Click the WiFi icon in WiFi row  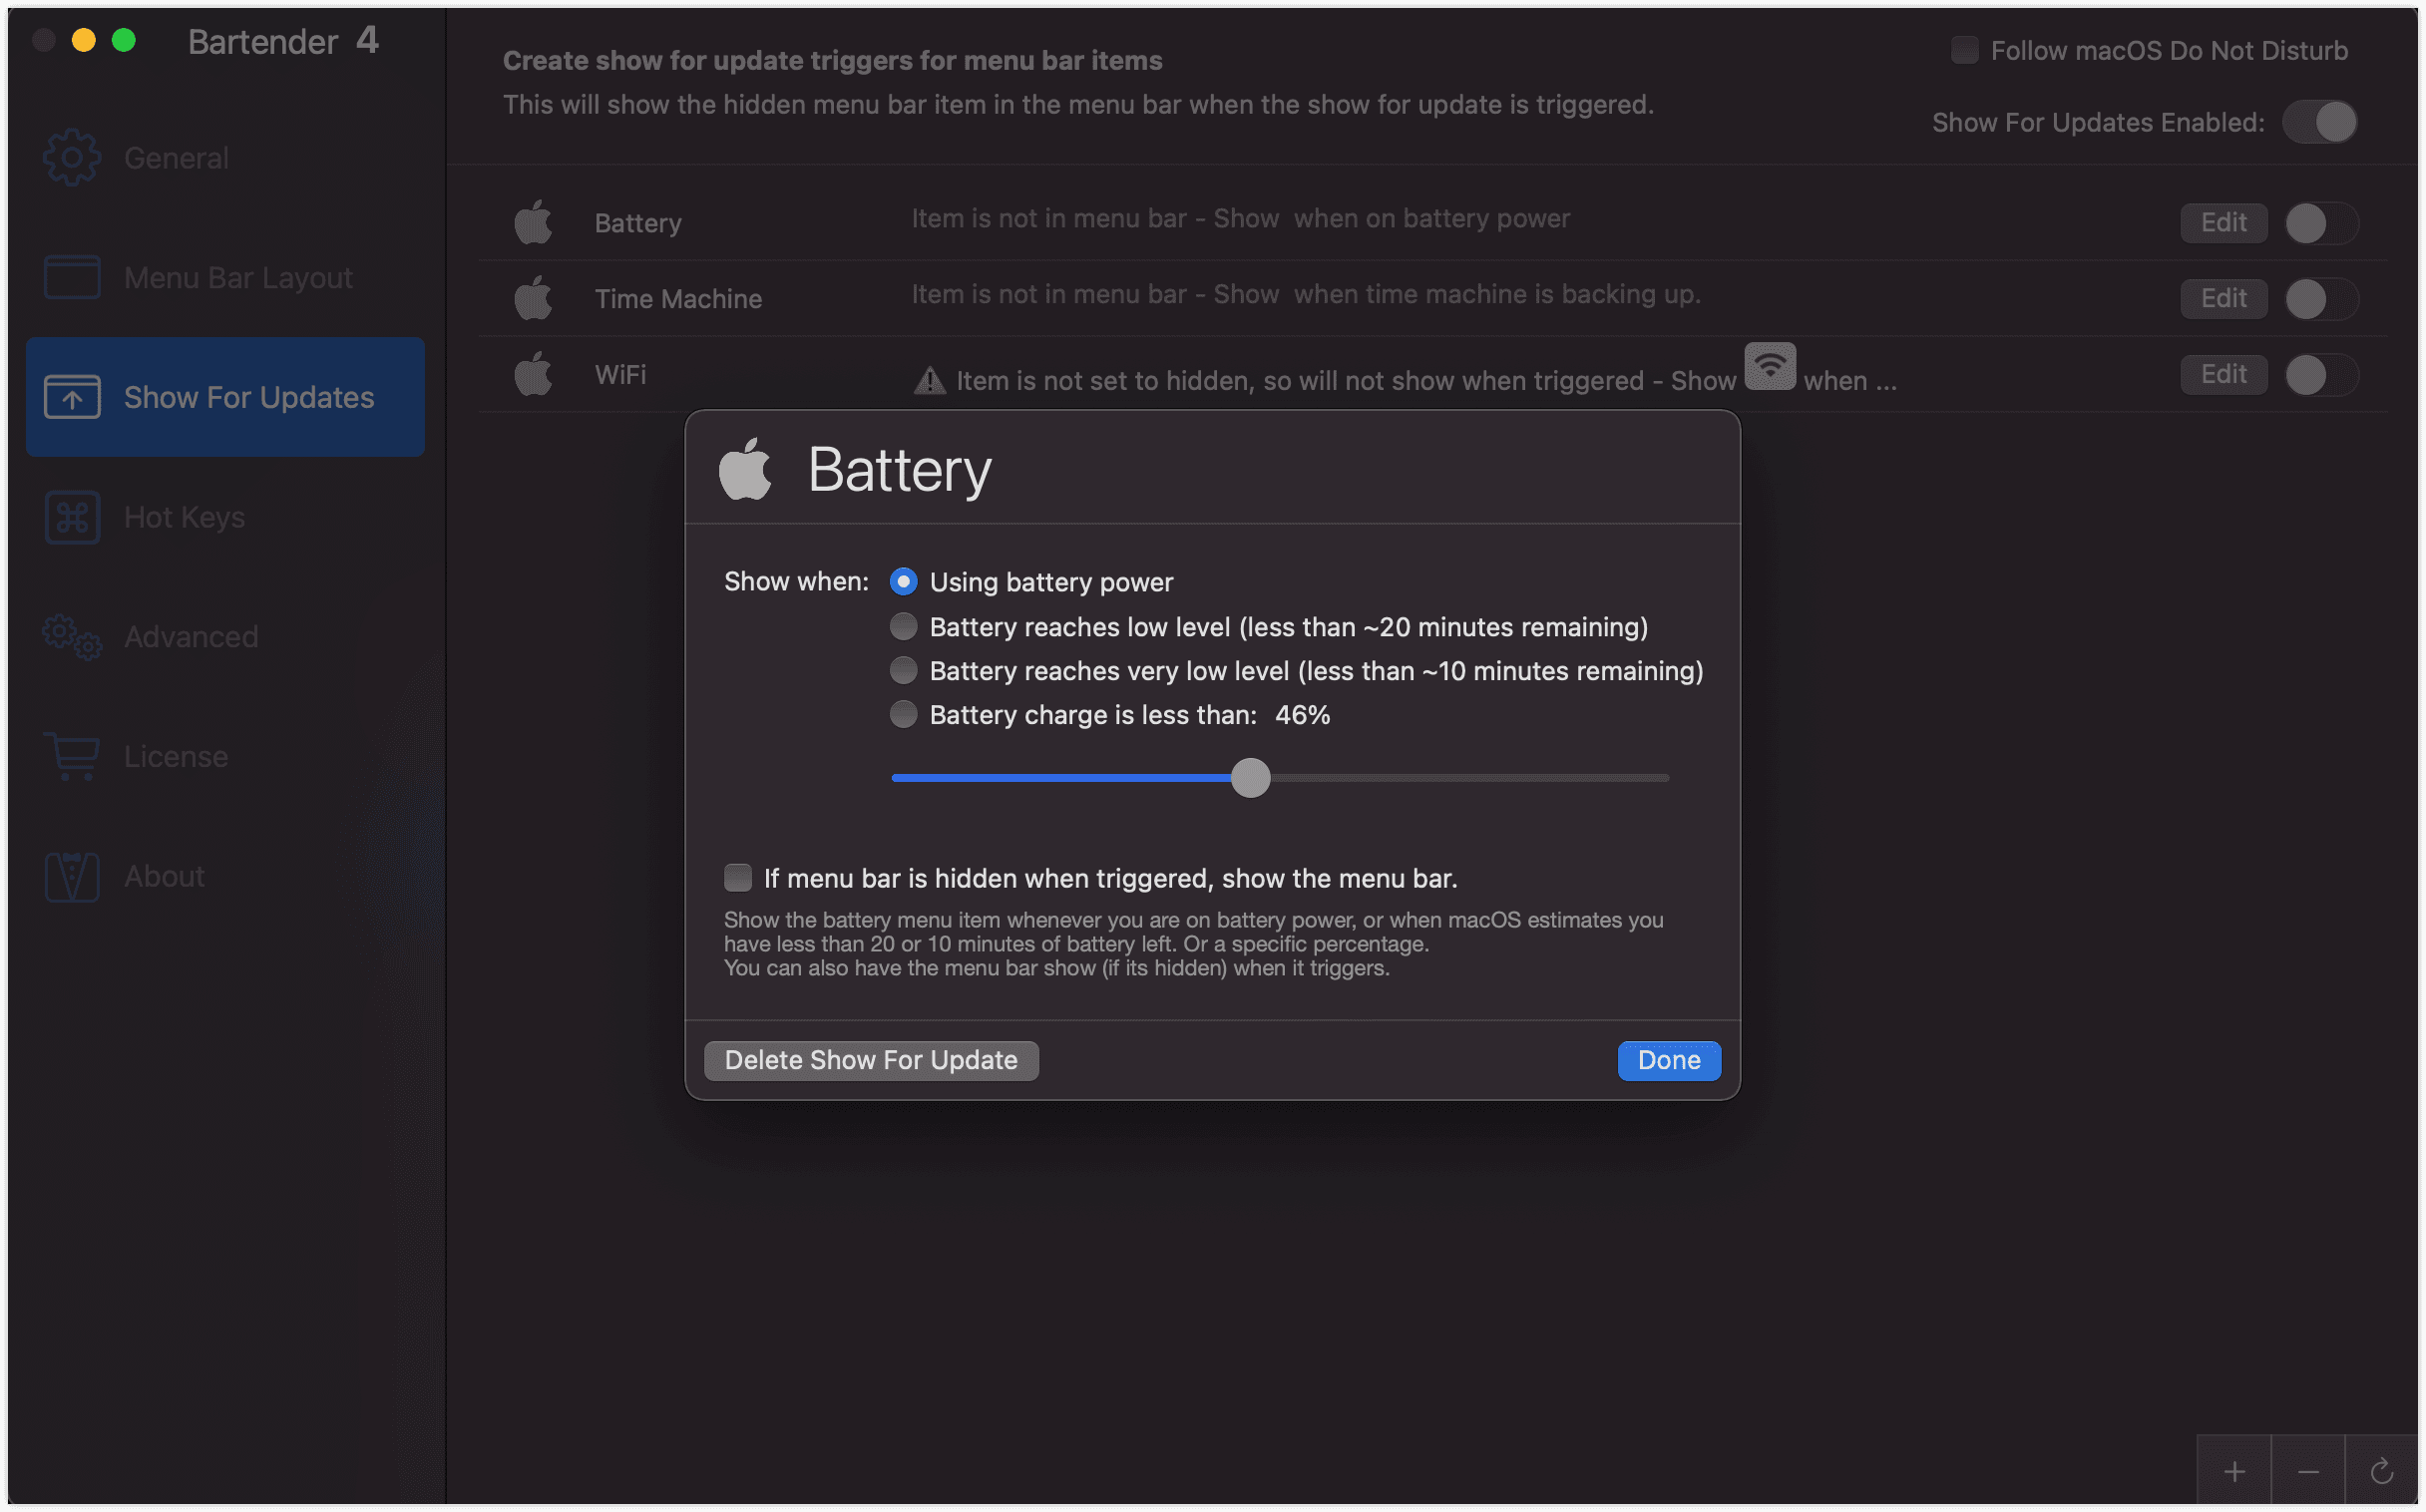[x=1769, y=366]
